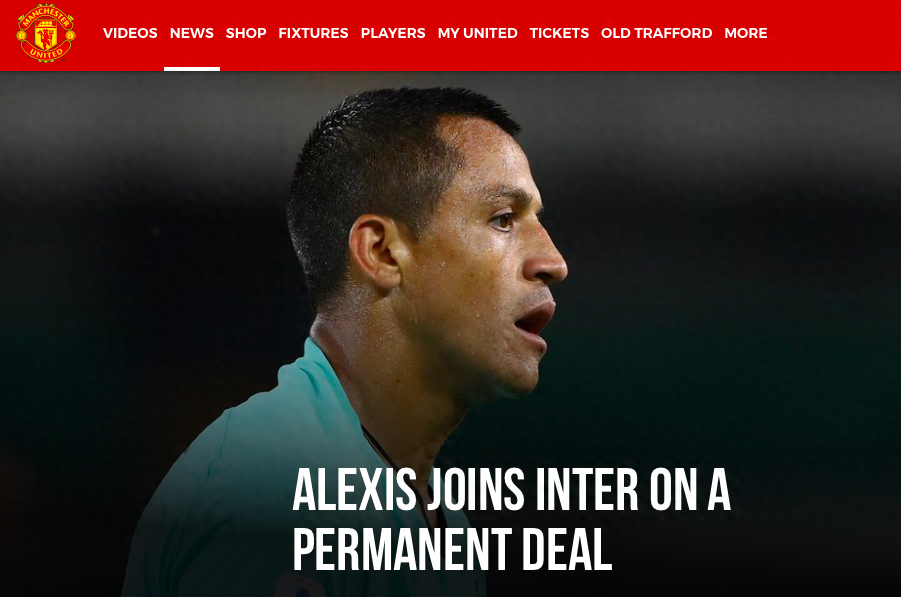Navigate to TICKETS
This screenshot has height=597, width=901.
559,33
